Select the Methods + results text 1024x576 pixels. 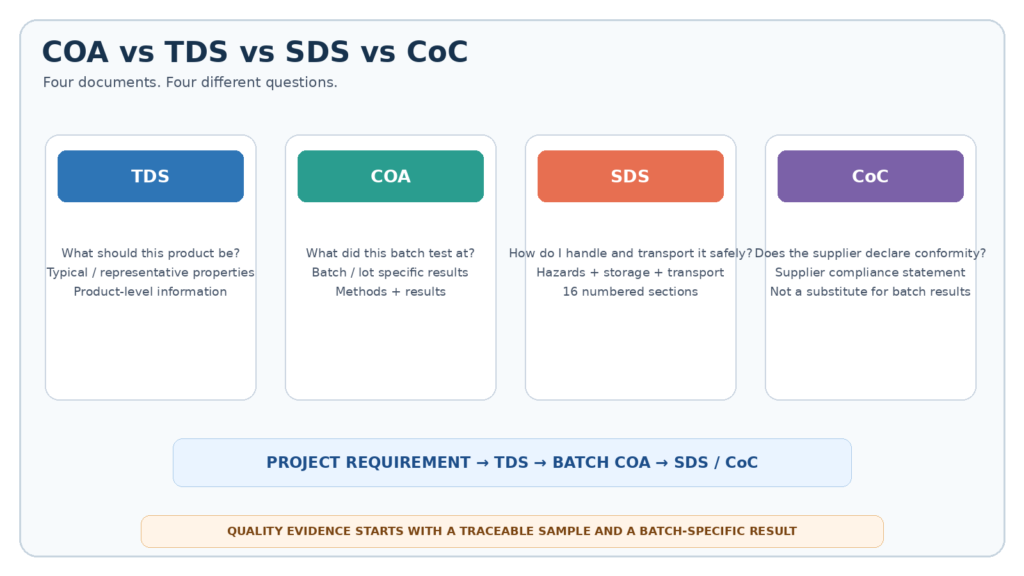(x=391, y=291)
